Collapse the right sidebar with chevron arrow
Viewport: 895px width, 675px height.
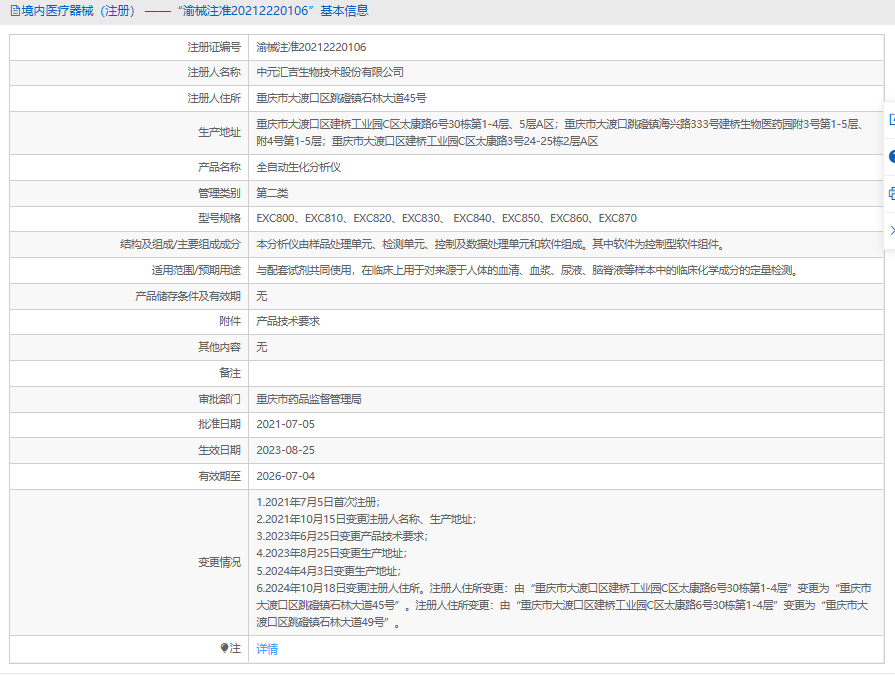click(x=890, y=230)
